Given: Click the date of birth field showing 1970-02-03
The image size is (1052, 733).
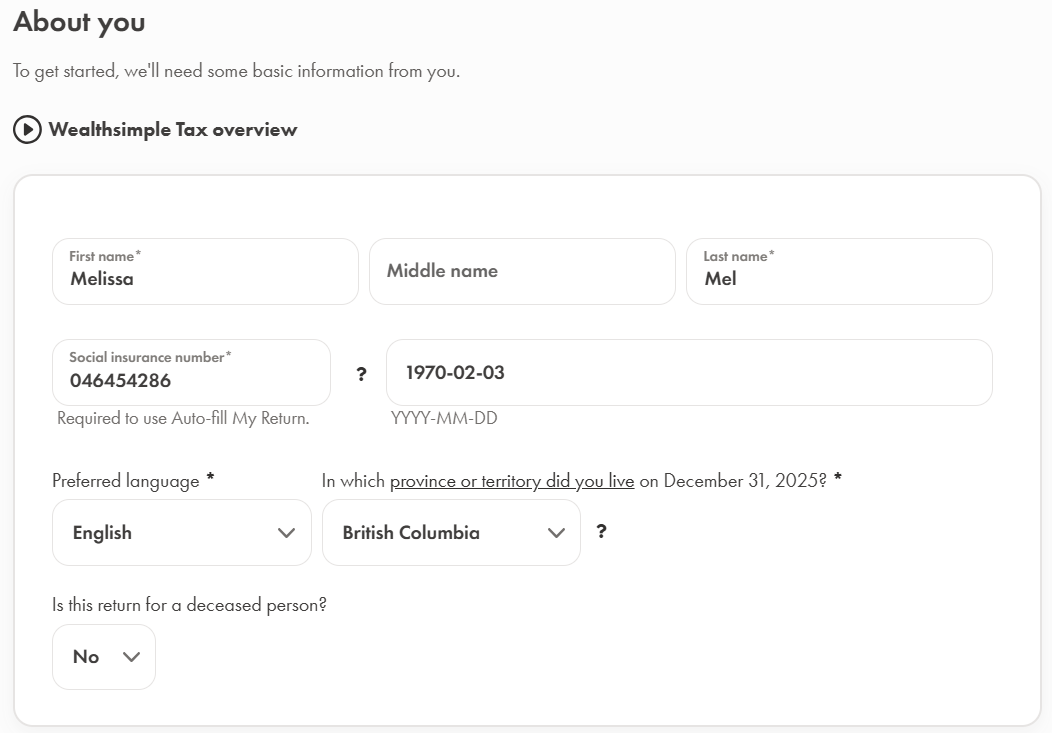Looking at the screenshot, I should coord(689,373).
